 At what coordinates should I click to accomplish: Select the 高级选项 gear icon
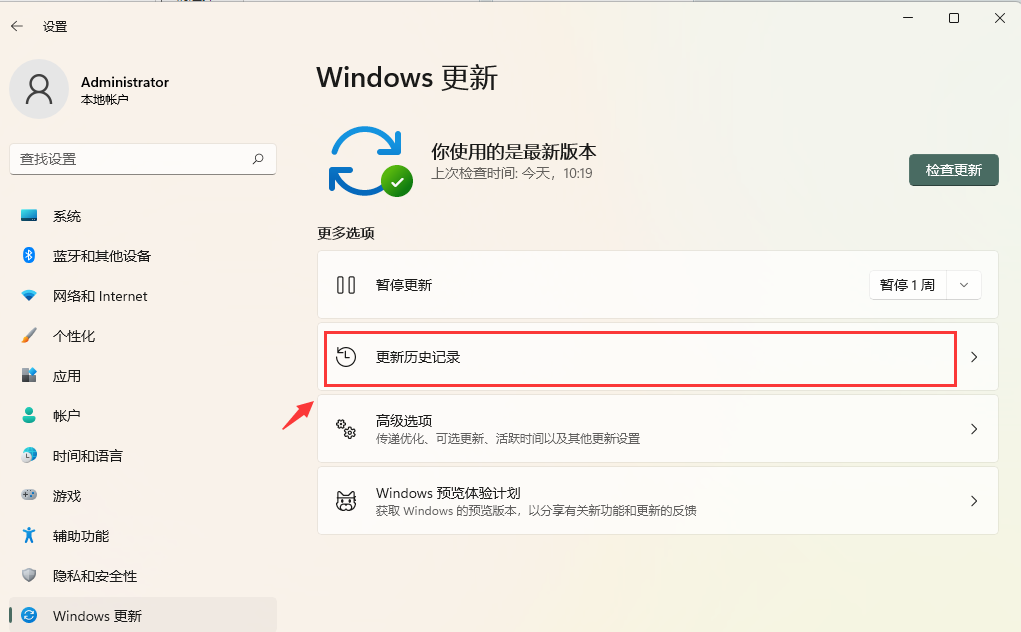pyautogui.click(x=346, y=428)
